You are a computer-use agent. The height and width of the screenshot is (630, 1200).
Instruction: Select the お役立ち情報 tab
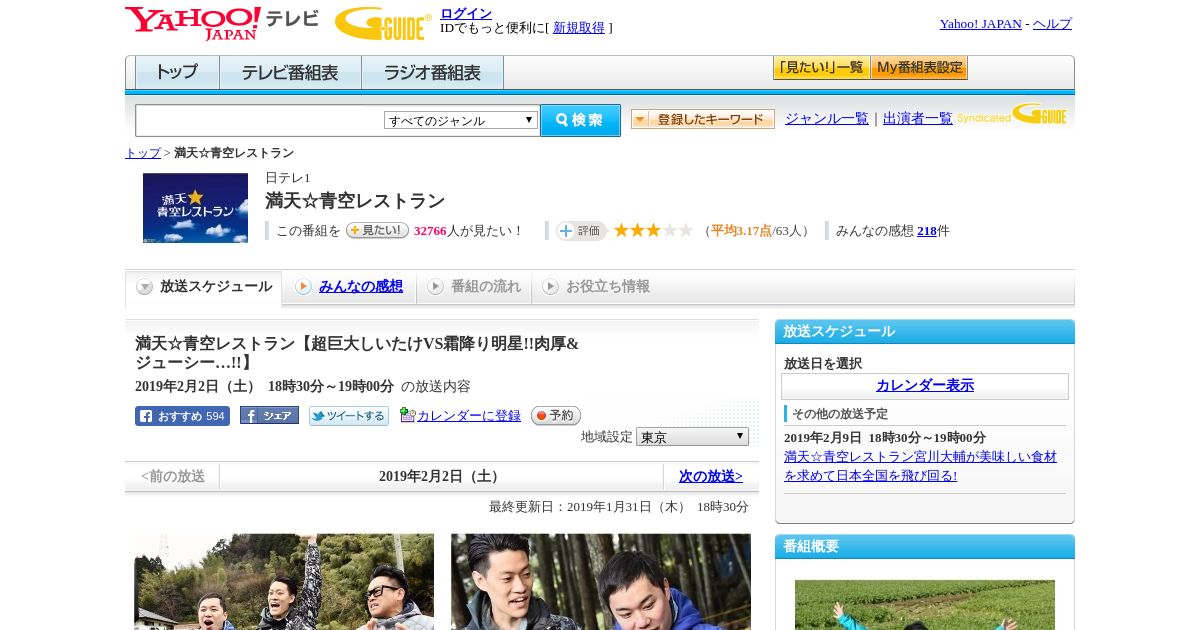pyautogui.click(x=596, y=287)
